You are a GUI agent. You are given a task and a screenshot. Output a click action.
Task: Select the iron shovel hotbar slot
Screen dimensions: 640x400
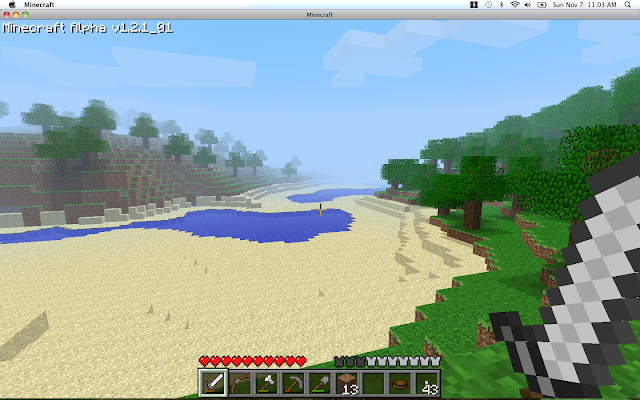point(320,384)
